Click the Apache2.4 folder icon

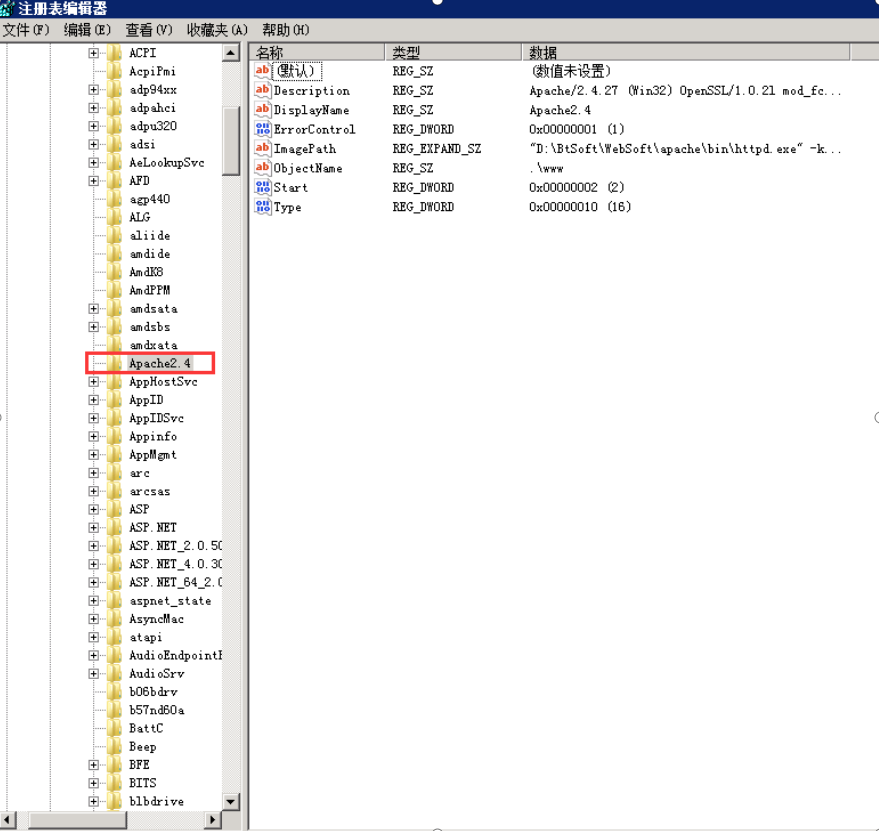pos(115,363)
